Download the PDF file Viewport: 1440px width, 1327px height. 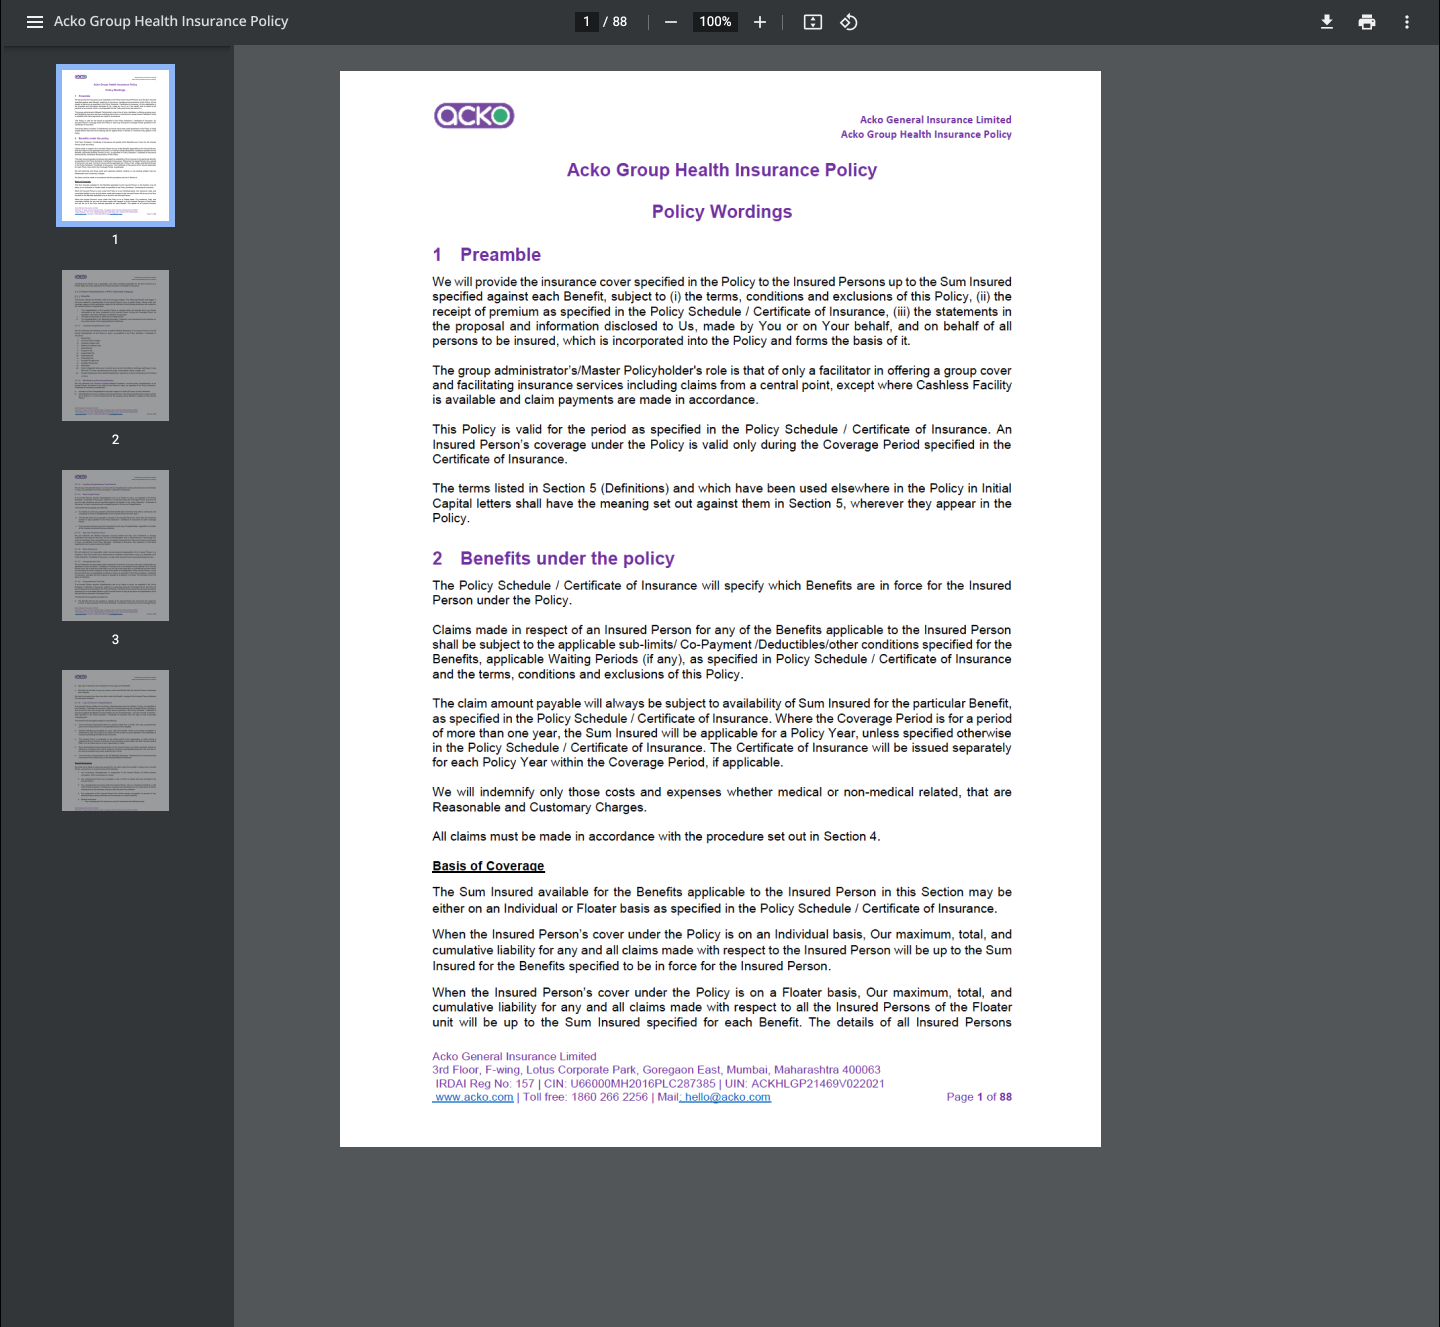[1327, 22]
